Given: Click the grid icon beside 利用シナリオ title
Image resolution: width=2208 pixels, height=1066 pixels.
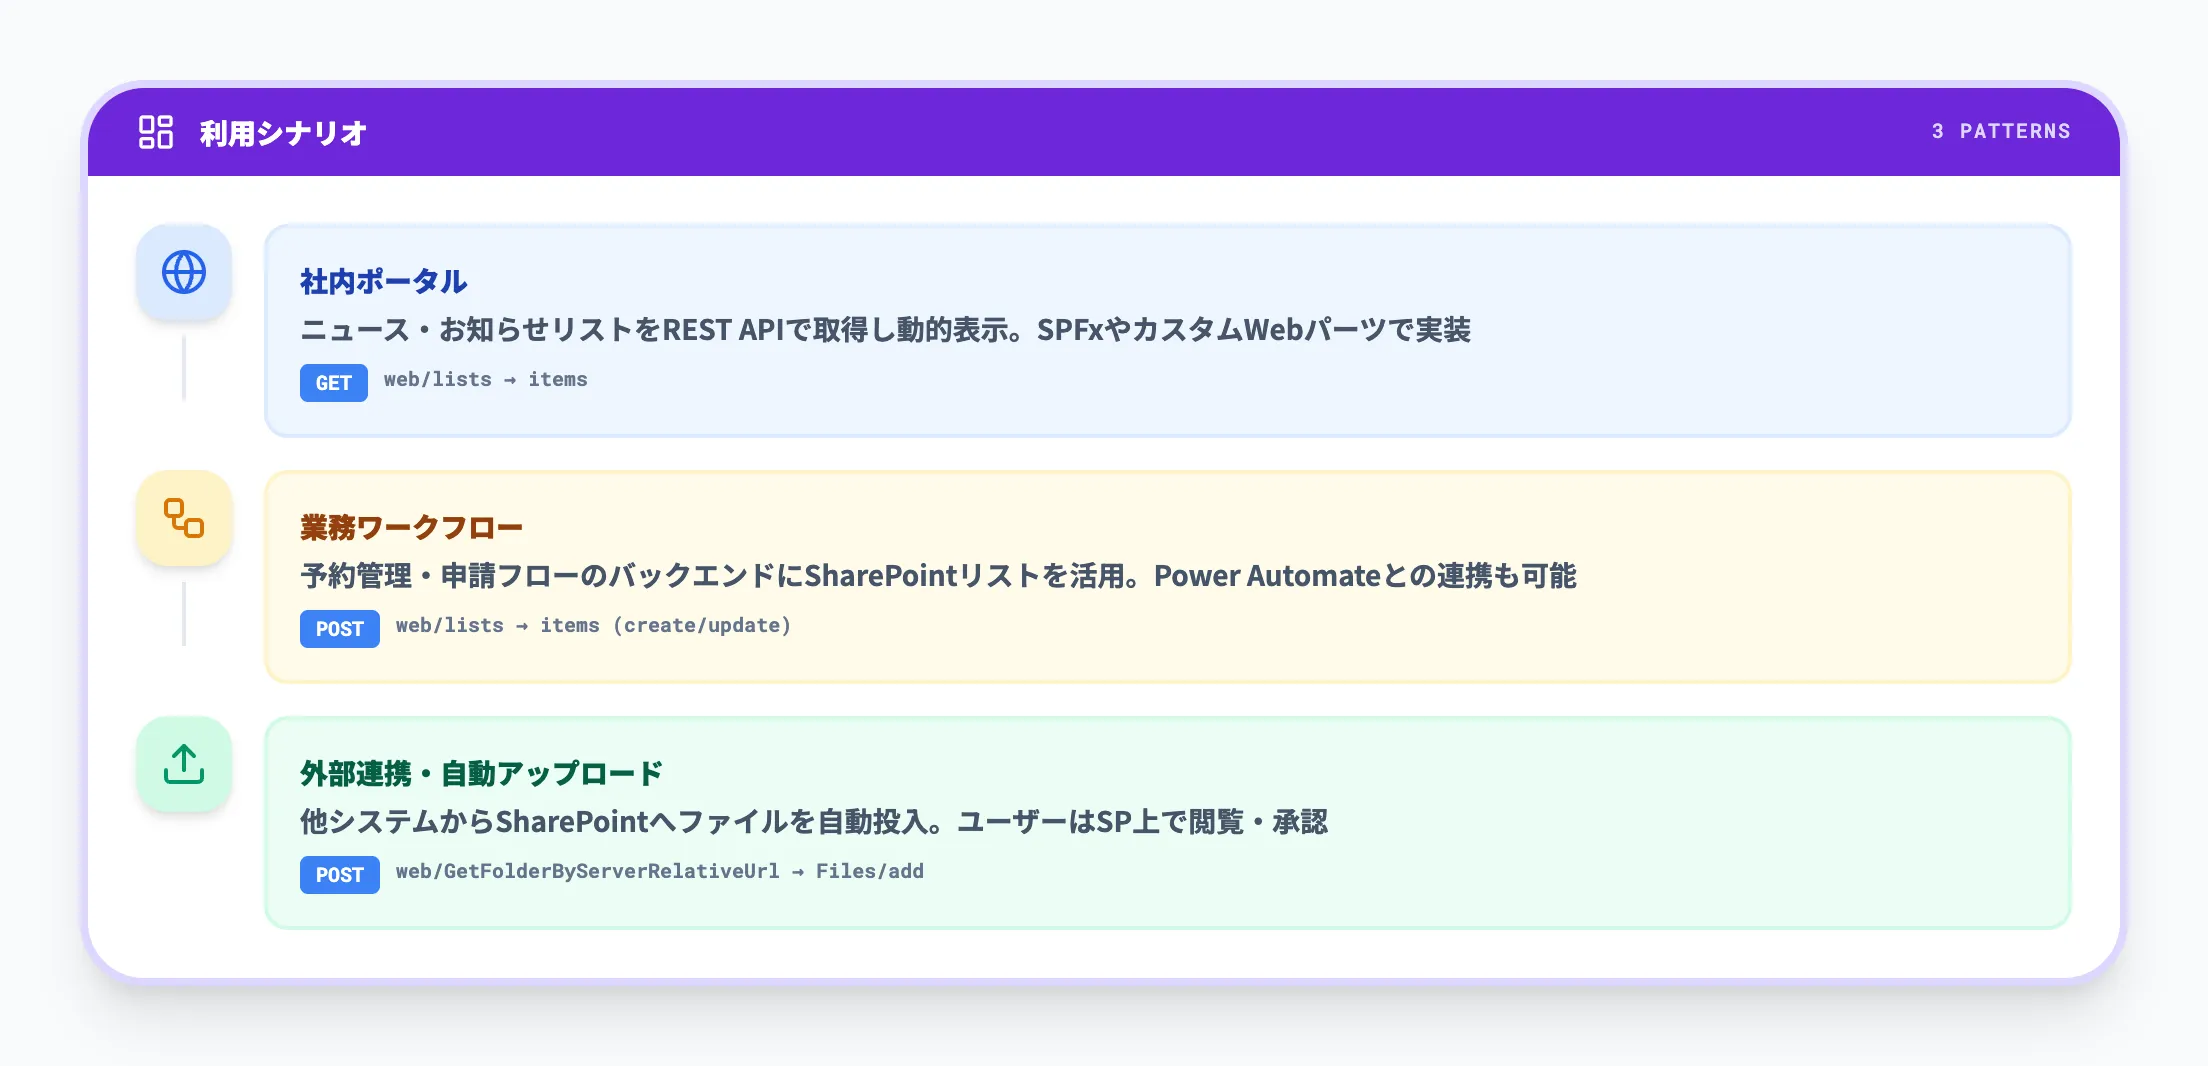Looking at the screenshot, I should point(155,130).
